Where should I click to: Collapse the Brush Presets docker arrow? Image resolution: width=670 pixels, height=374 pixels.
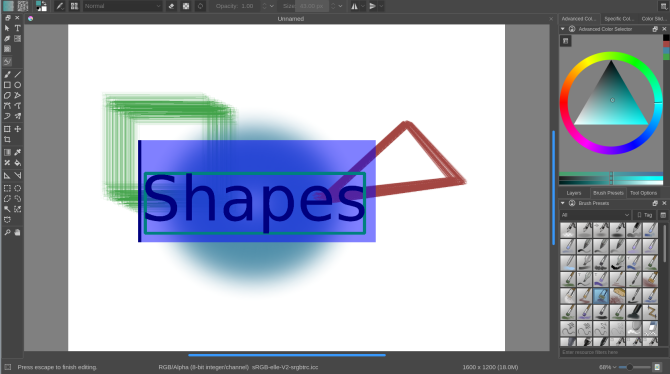point(563,203)
